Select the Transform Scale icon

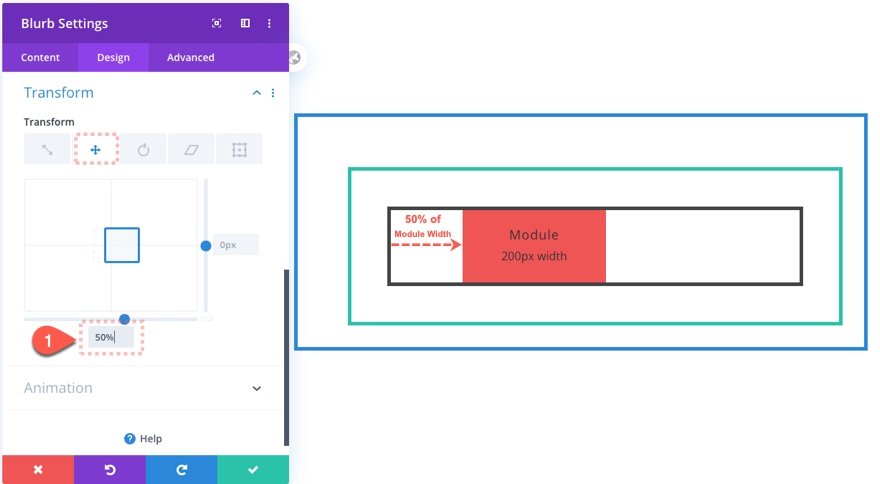(x=47, y=149)
